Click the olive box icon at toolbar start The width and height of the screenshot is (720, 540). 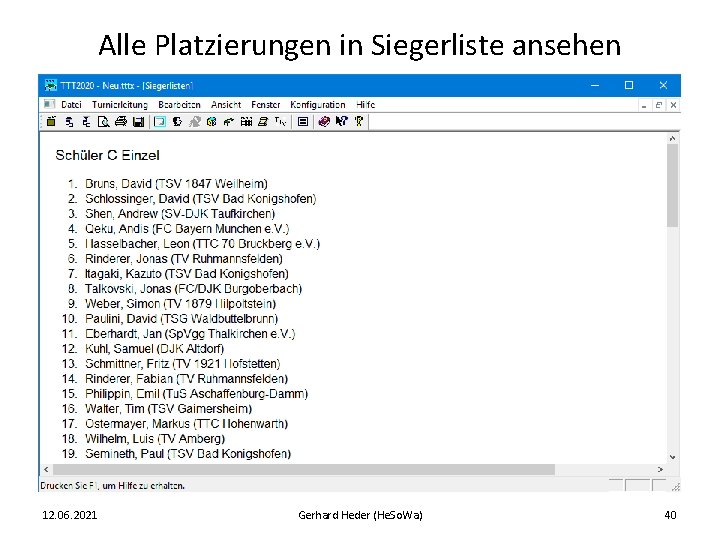[x=51, y=122]
